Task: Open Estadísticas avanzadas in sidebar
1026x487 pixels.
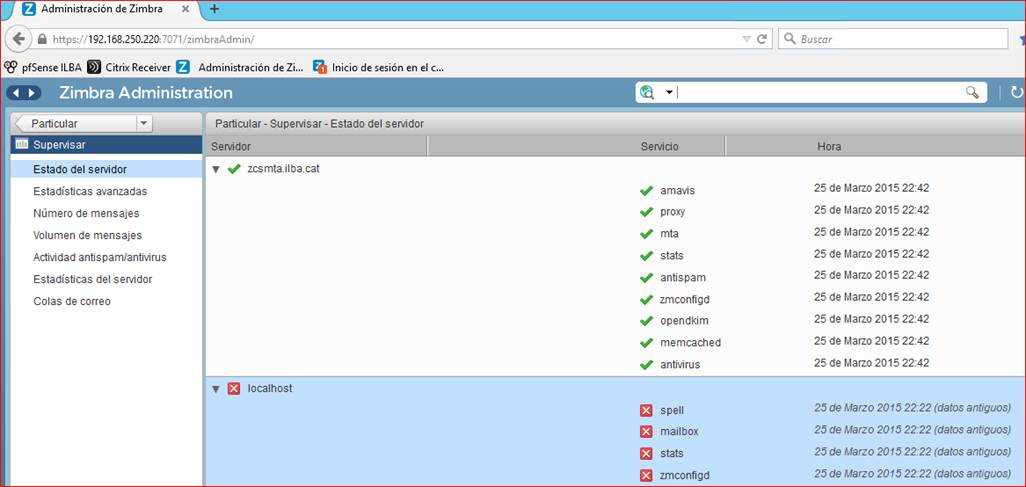Action: [x=90, y=192]
